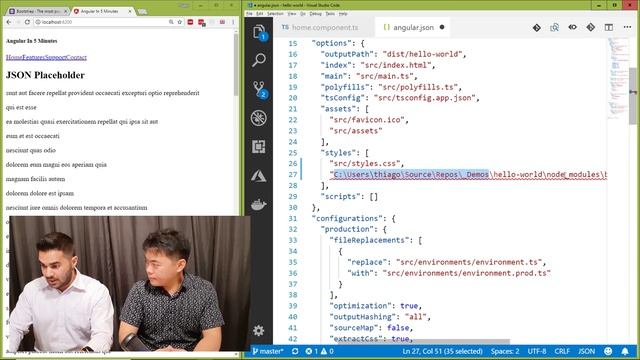The image size is (640, 360).
Task: Close the Bootstrap browser tab
Action: point(66,11)
